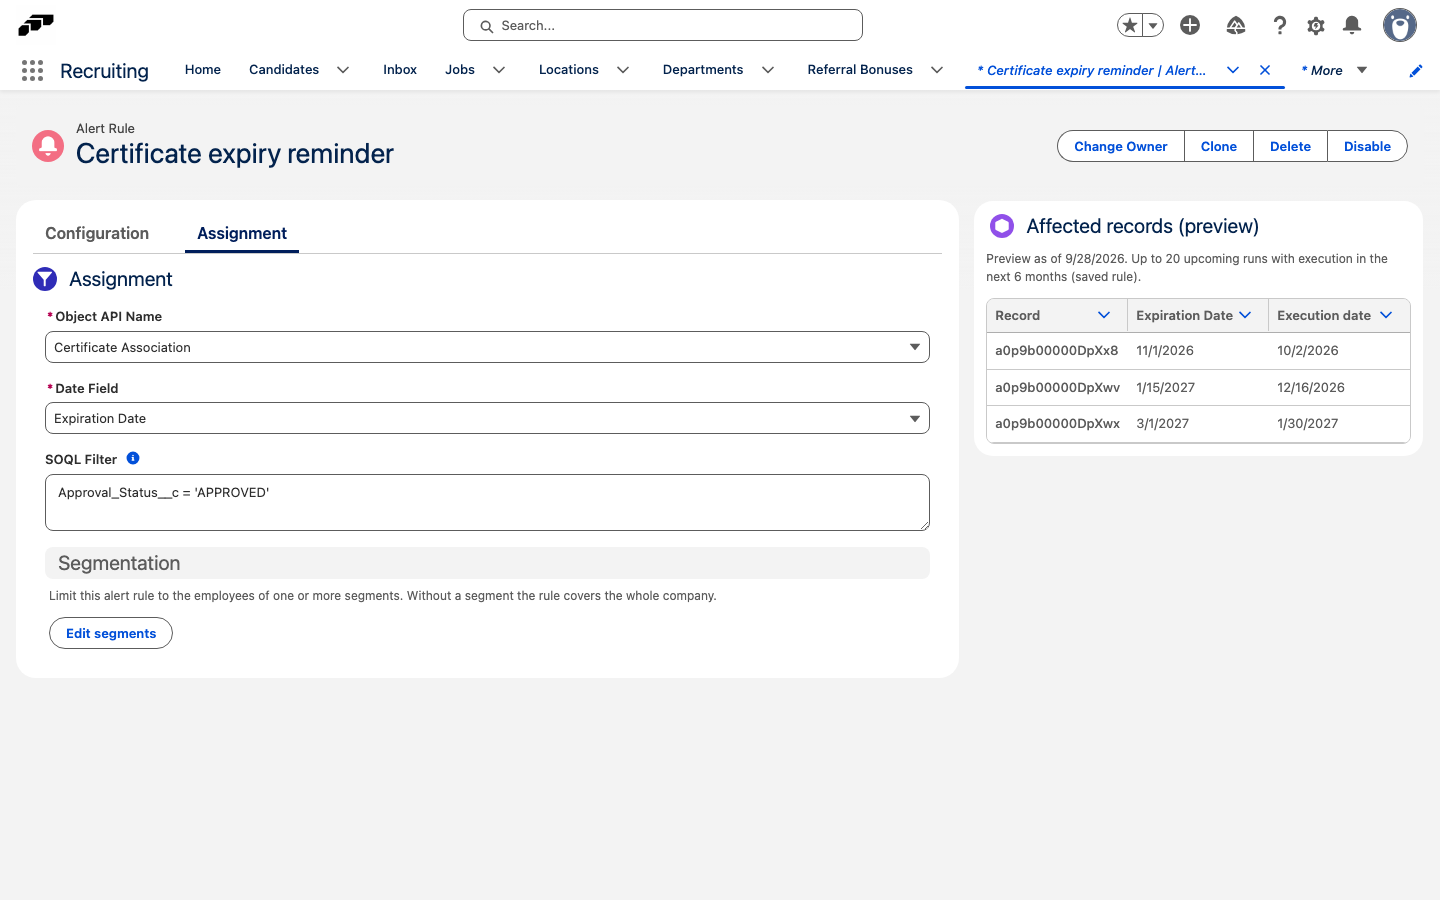
Task: Open the Favorites star icon
Action: [x=1130, y=25]
